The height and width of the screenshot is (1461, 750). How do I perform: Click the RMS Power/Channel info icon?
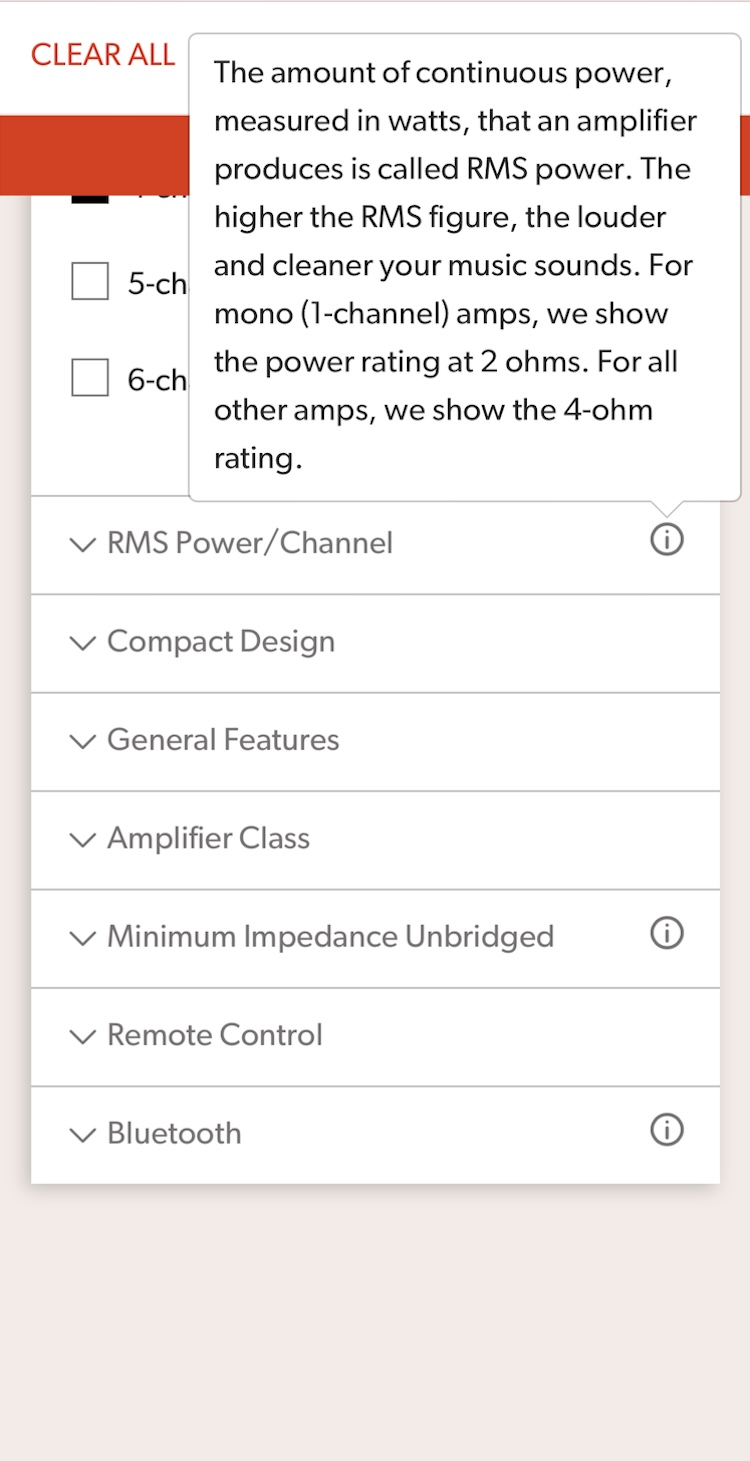coord(667,541)
